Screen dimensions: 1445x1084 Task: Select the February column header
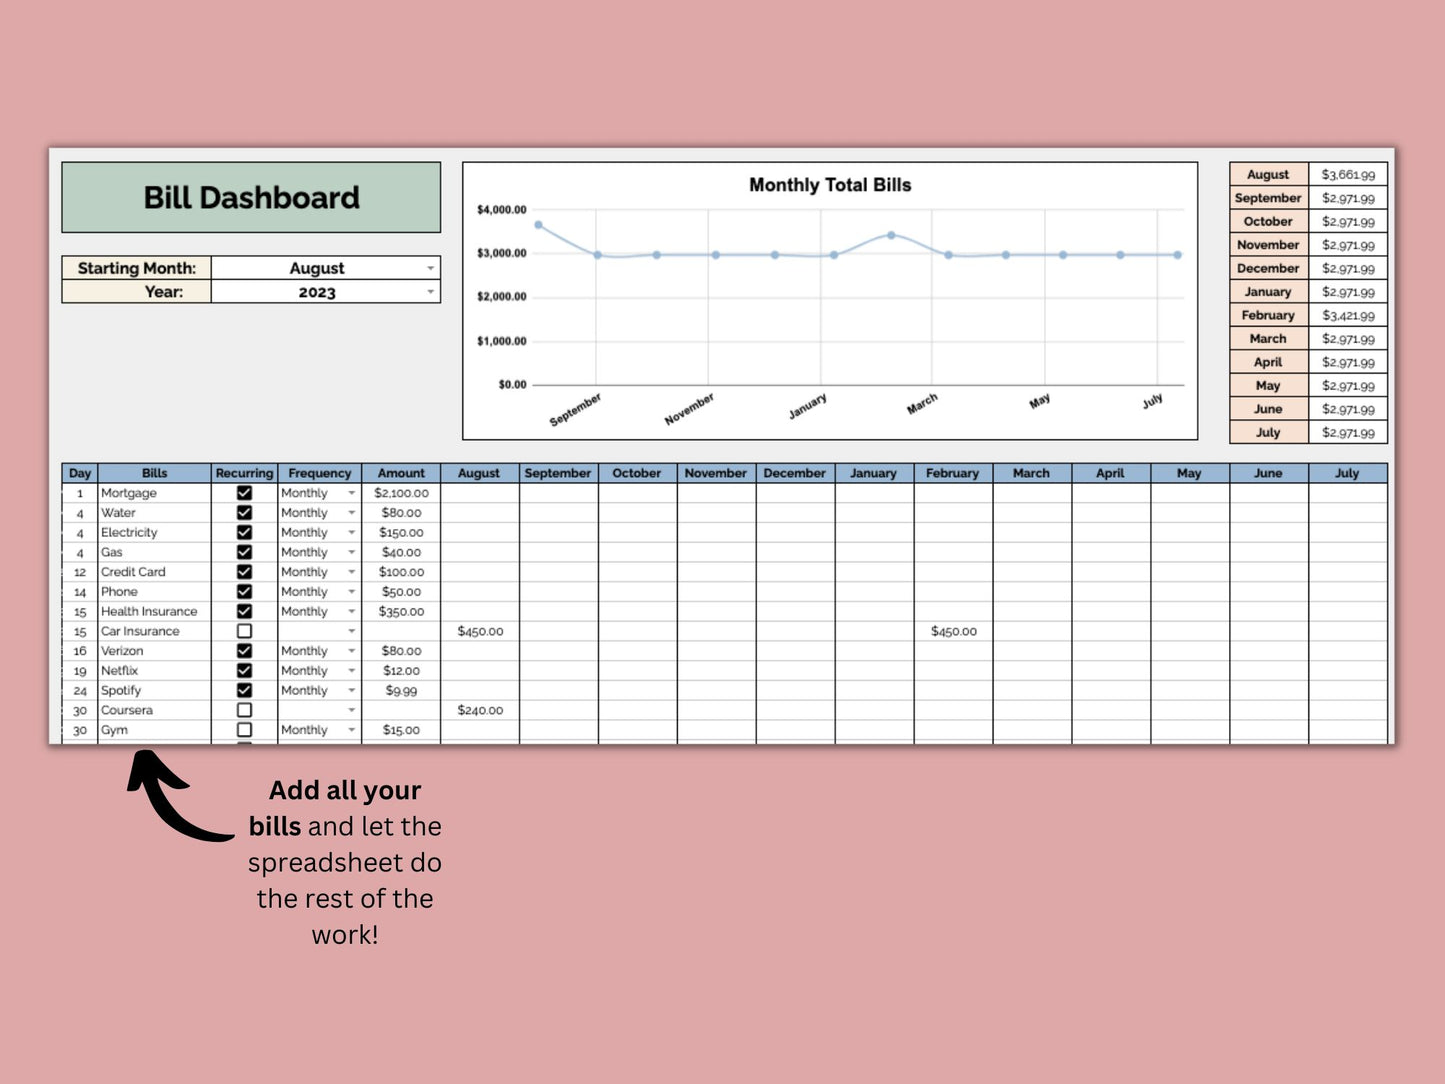[952, 473]
